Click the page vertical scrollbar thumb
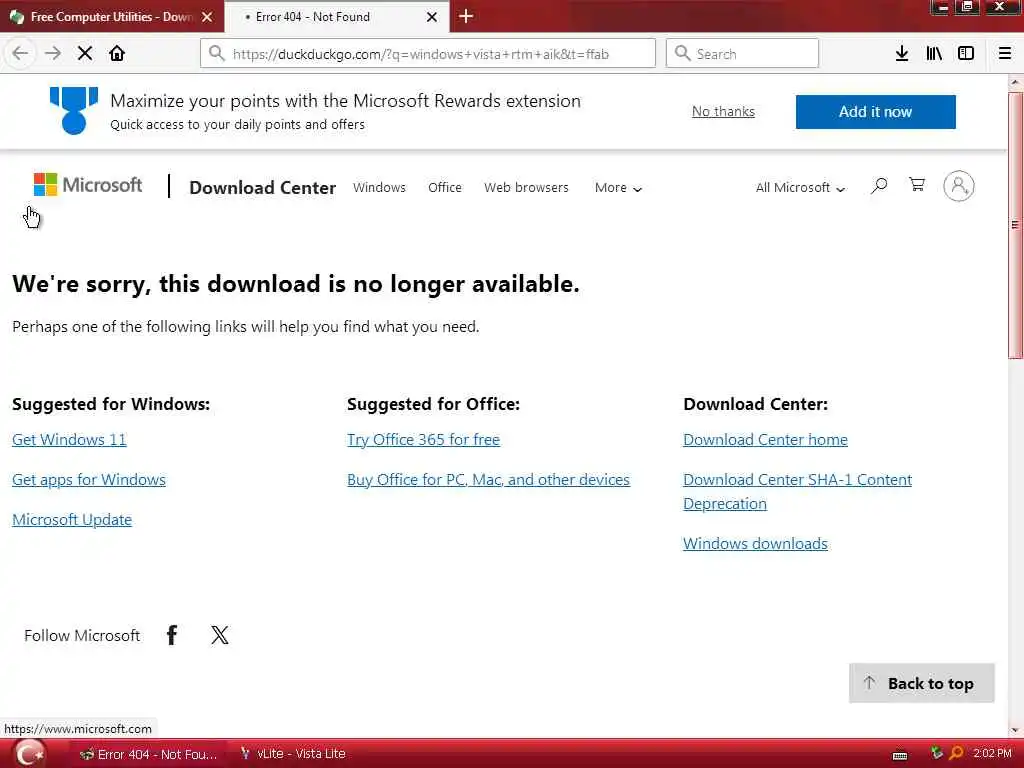This screenshot has height=768, width=1024. pyautogui.click(x=1015, y=225)
